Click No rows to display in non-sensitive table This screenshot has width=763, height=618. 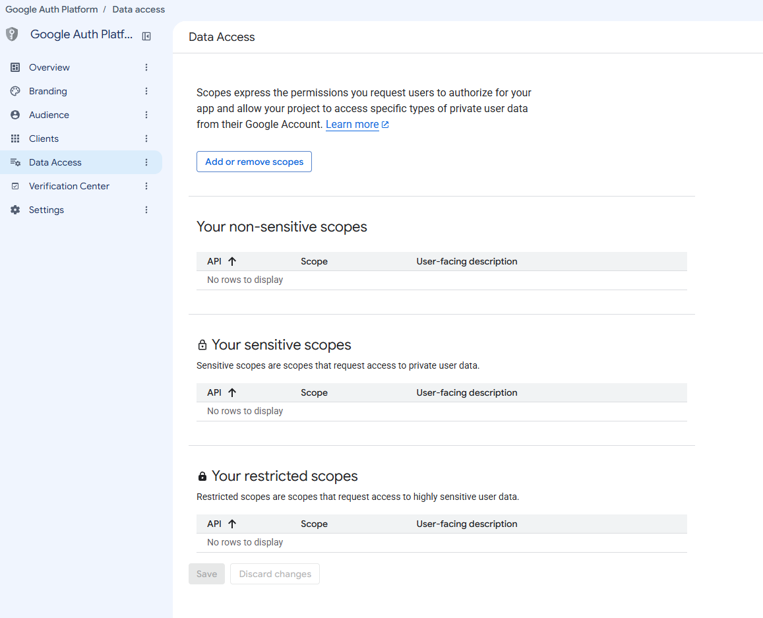pyautogui.click(x=245, y=280)
